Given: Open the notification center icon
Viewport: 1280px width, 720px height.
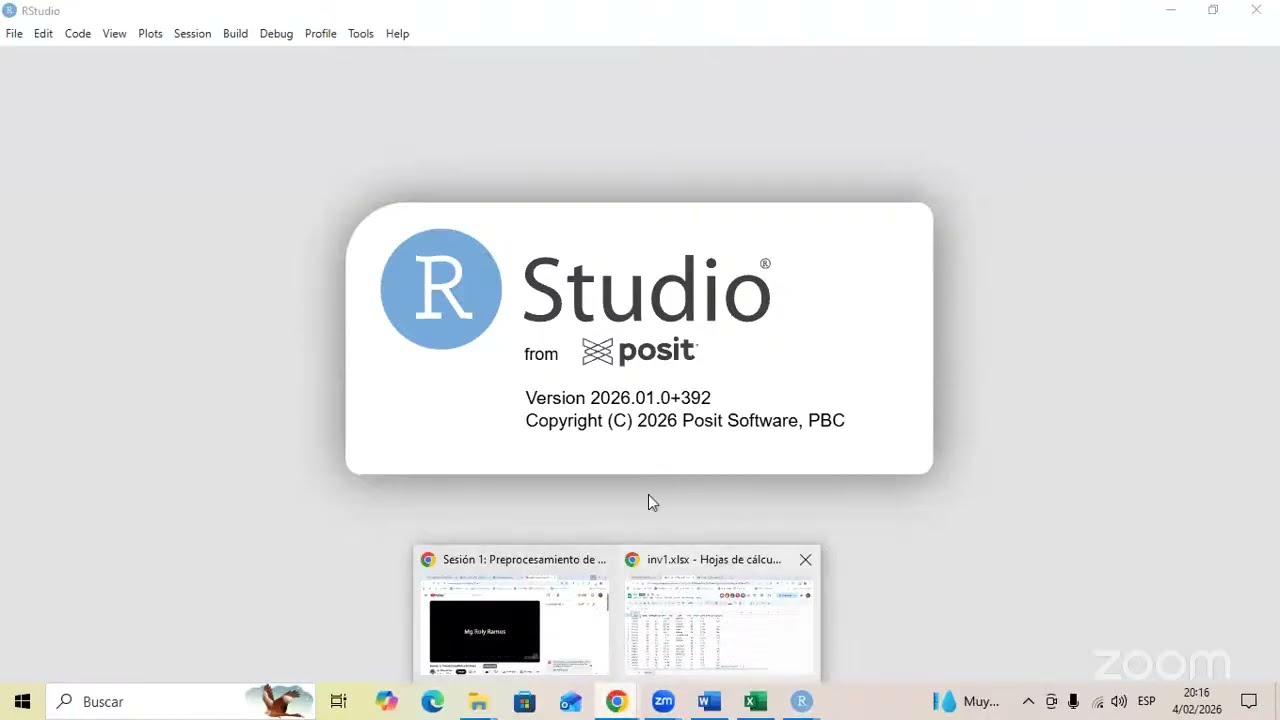Looking at the screenshot, I should point(1249,701).
